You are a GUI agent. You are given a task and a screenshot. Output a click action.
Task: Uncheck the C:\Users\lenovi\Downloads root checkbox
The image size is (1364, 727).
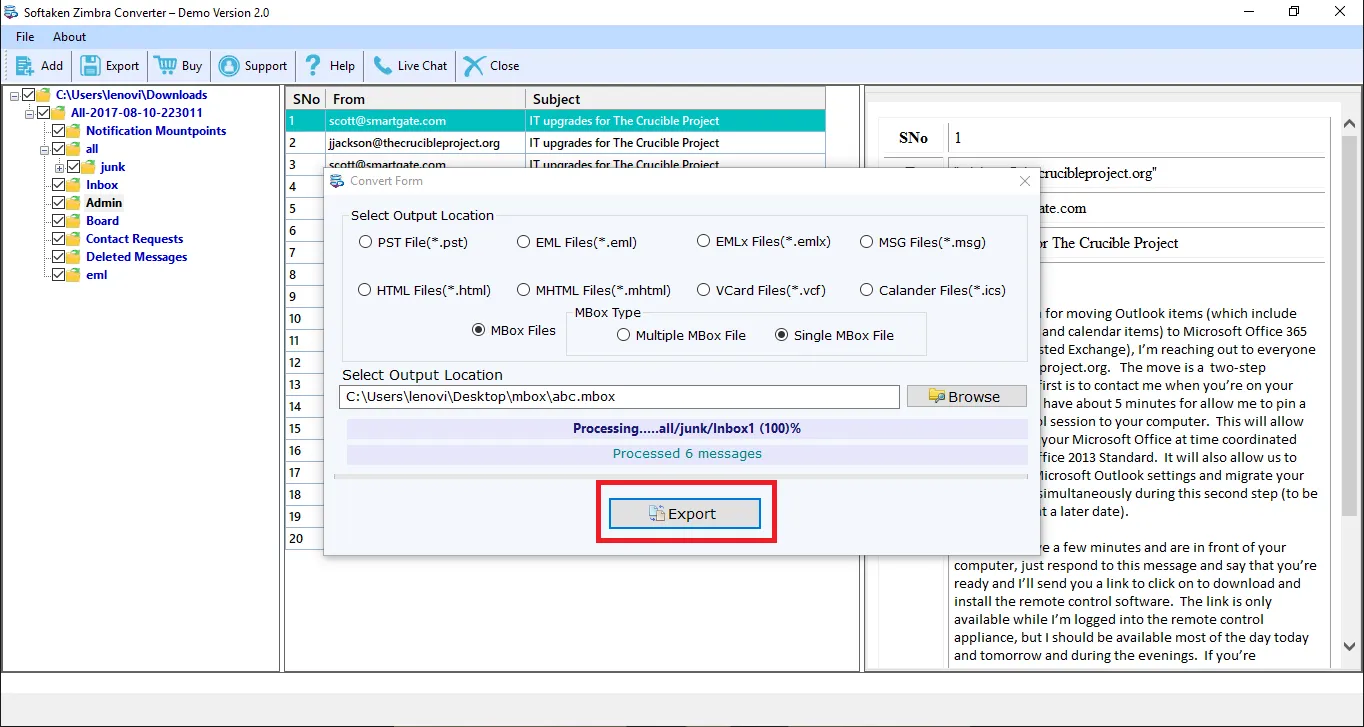coord(28,95)
